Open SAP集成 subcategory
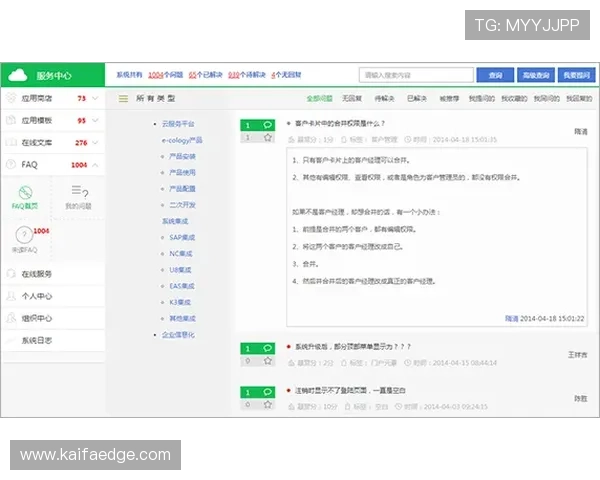 click(182, 237)
